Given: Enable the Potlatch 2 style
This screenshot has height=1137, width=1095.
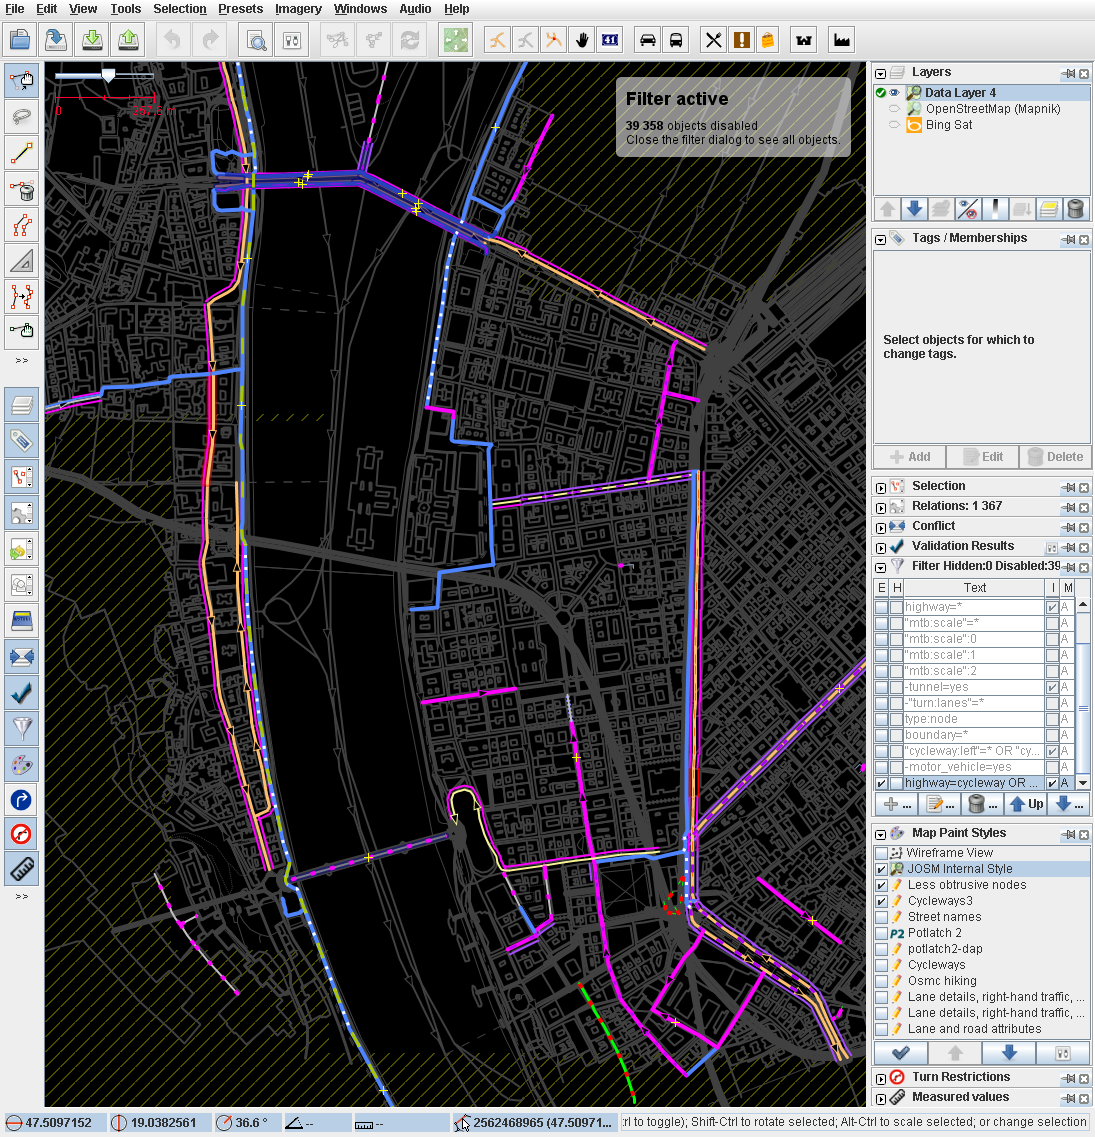Looking at the screenshot, I should coord(881,933).
